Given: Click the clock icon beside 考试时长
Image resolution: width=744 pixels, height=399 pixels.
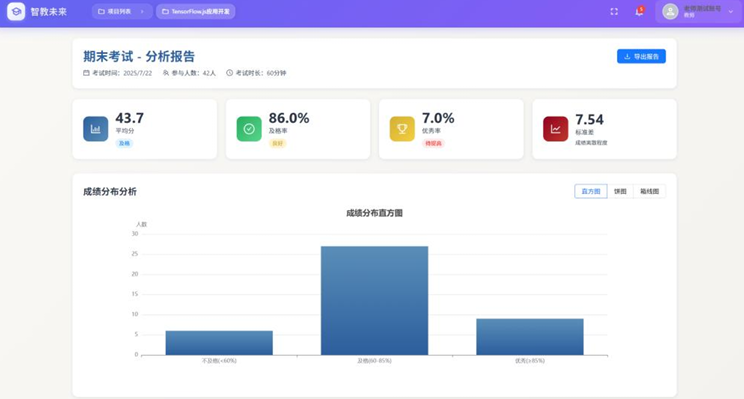Looking at the screenshot, I should (x=230, y=73).
